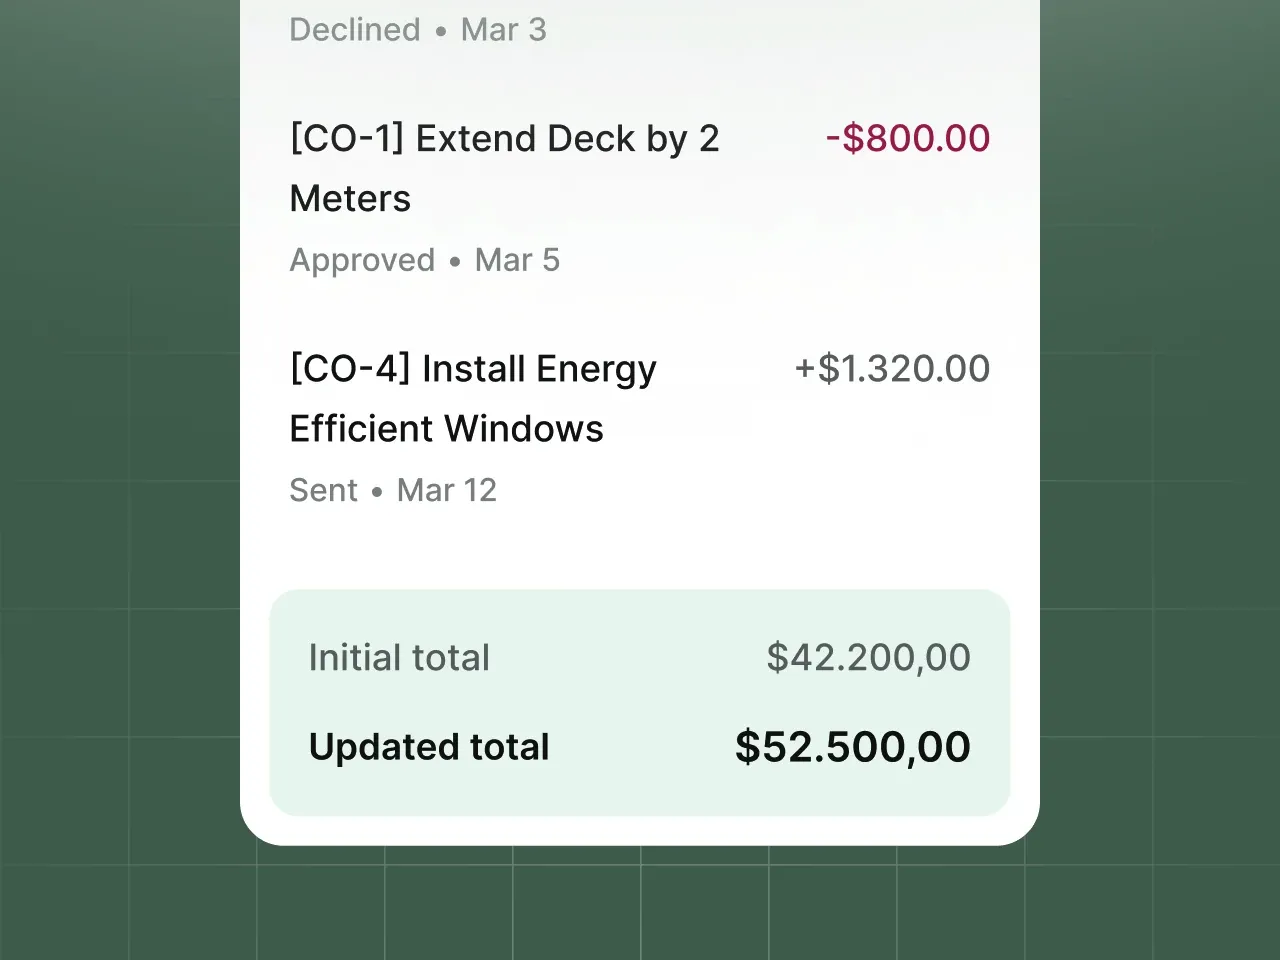Select the Mar 5 date text

click(517, 260)
